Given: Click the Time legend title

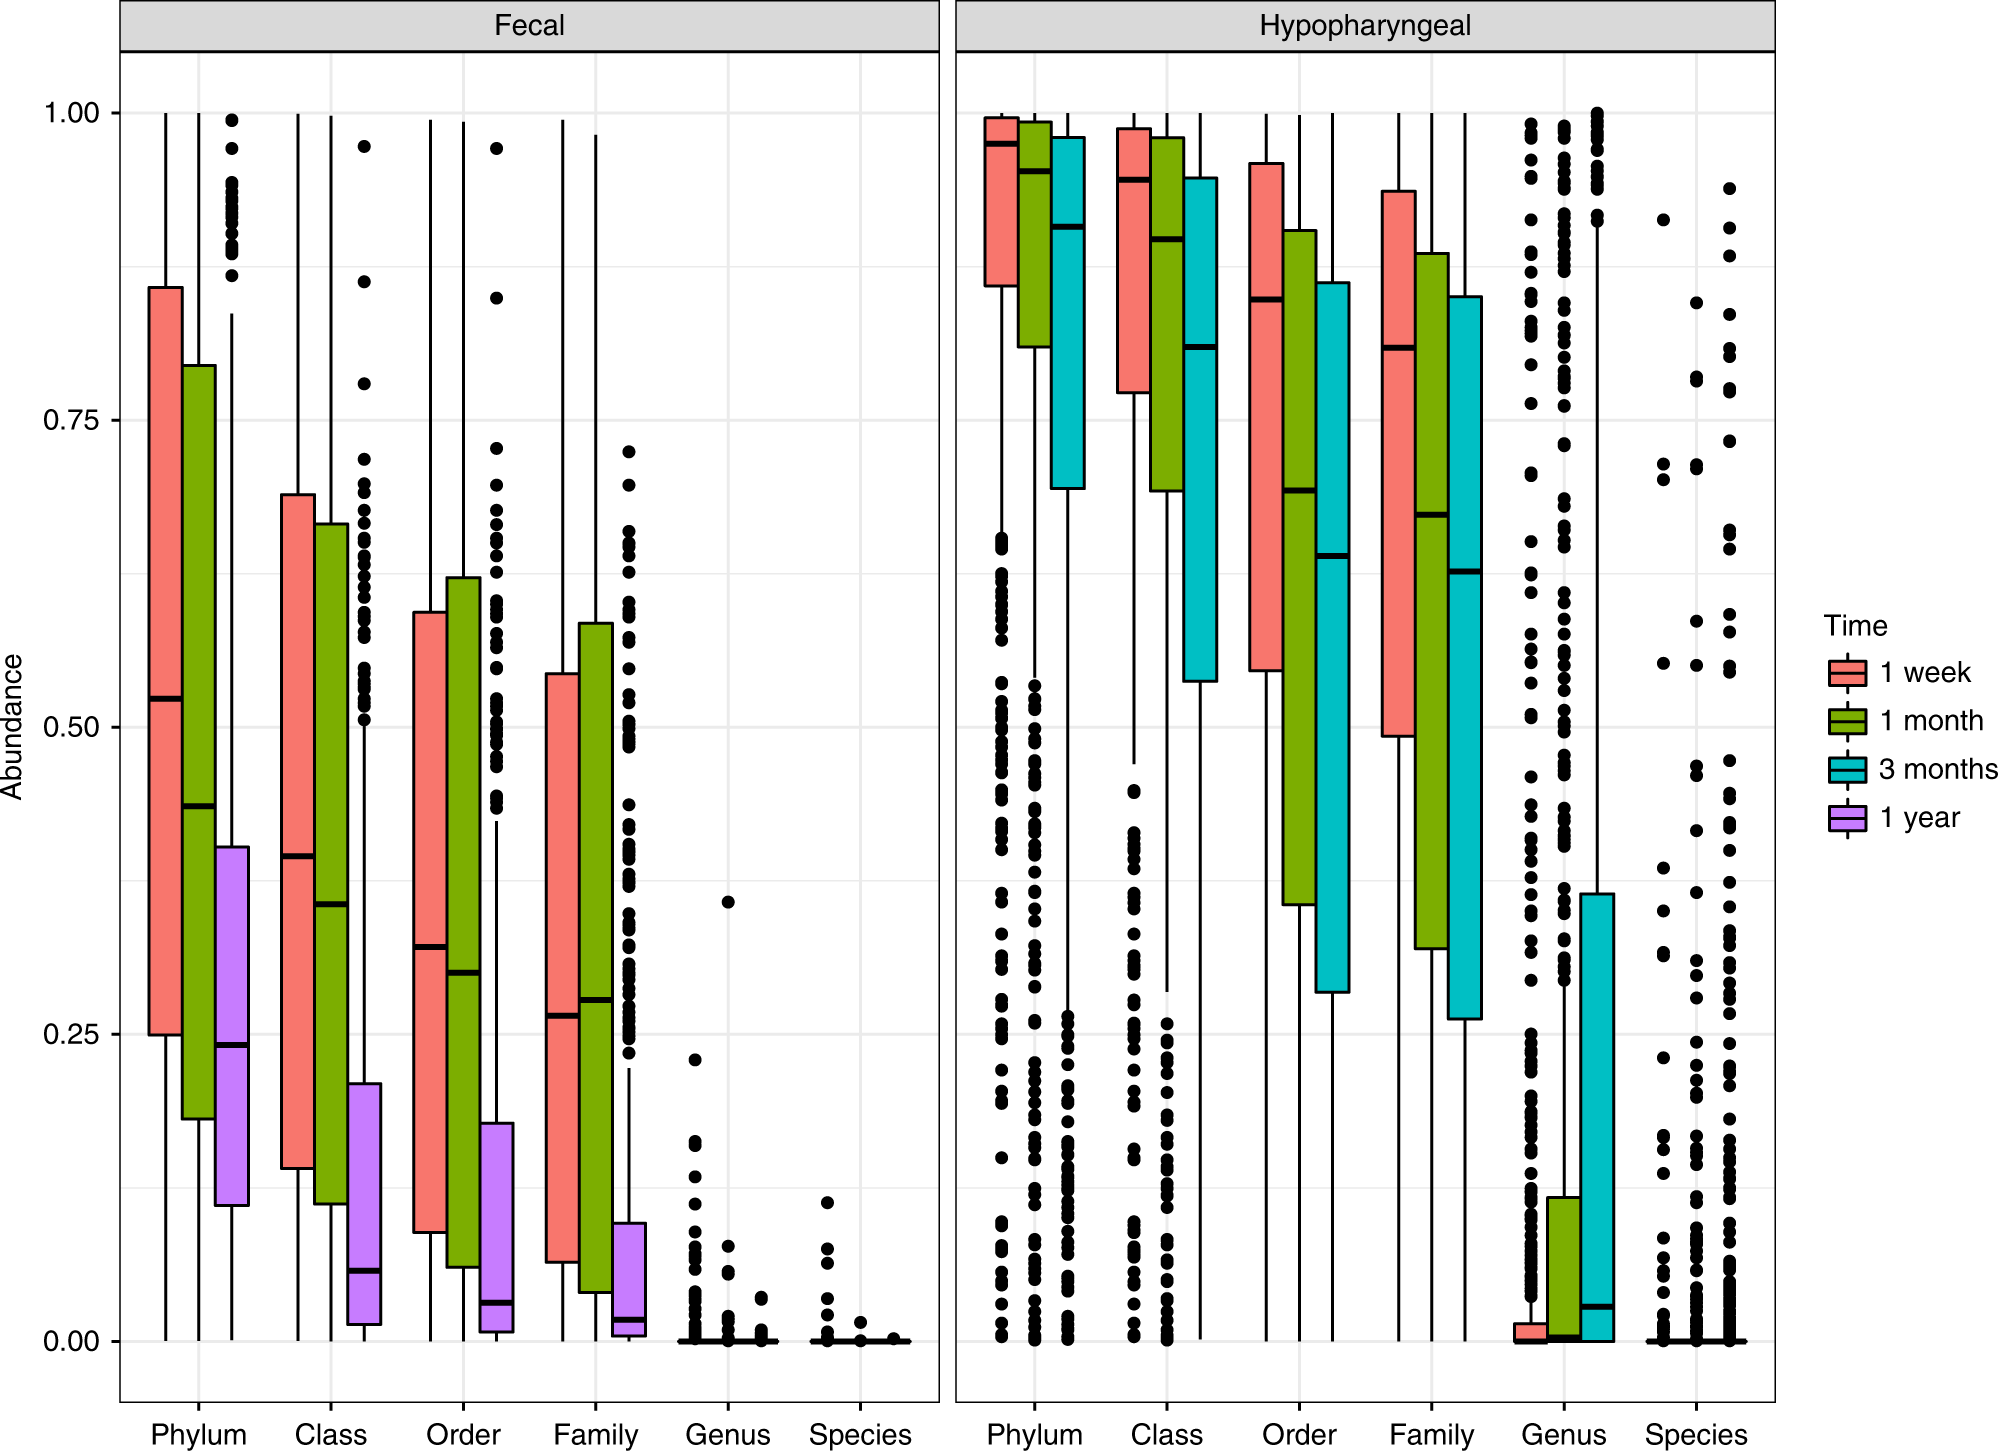Looking at the screenshot, I should (1855, 626).
